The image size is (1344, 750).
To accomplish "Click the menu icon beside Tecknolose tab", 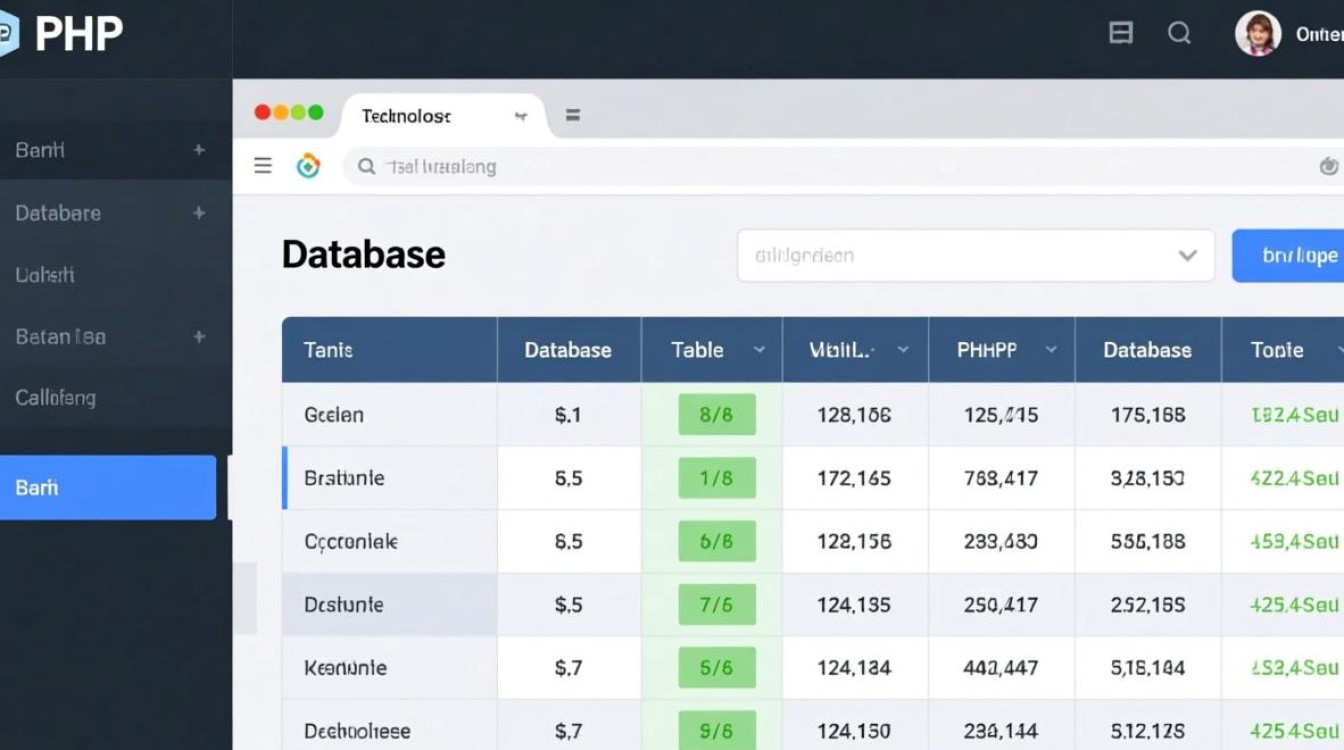I will pos(573,116).
